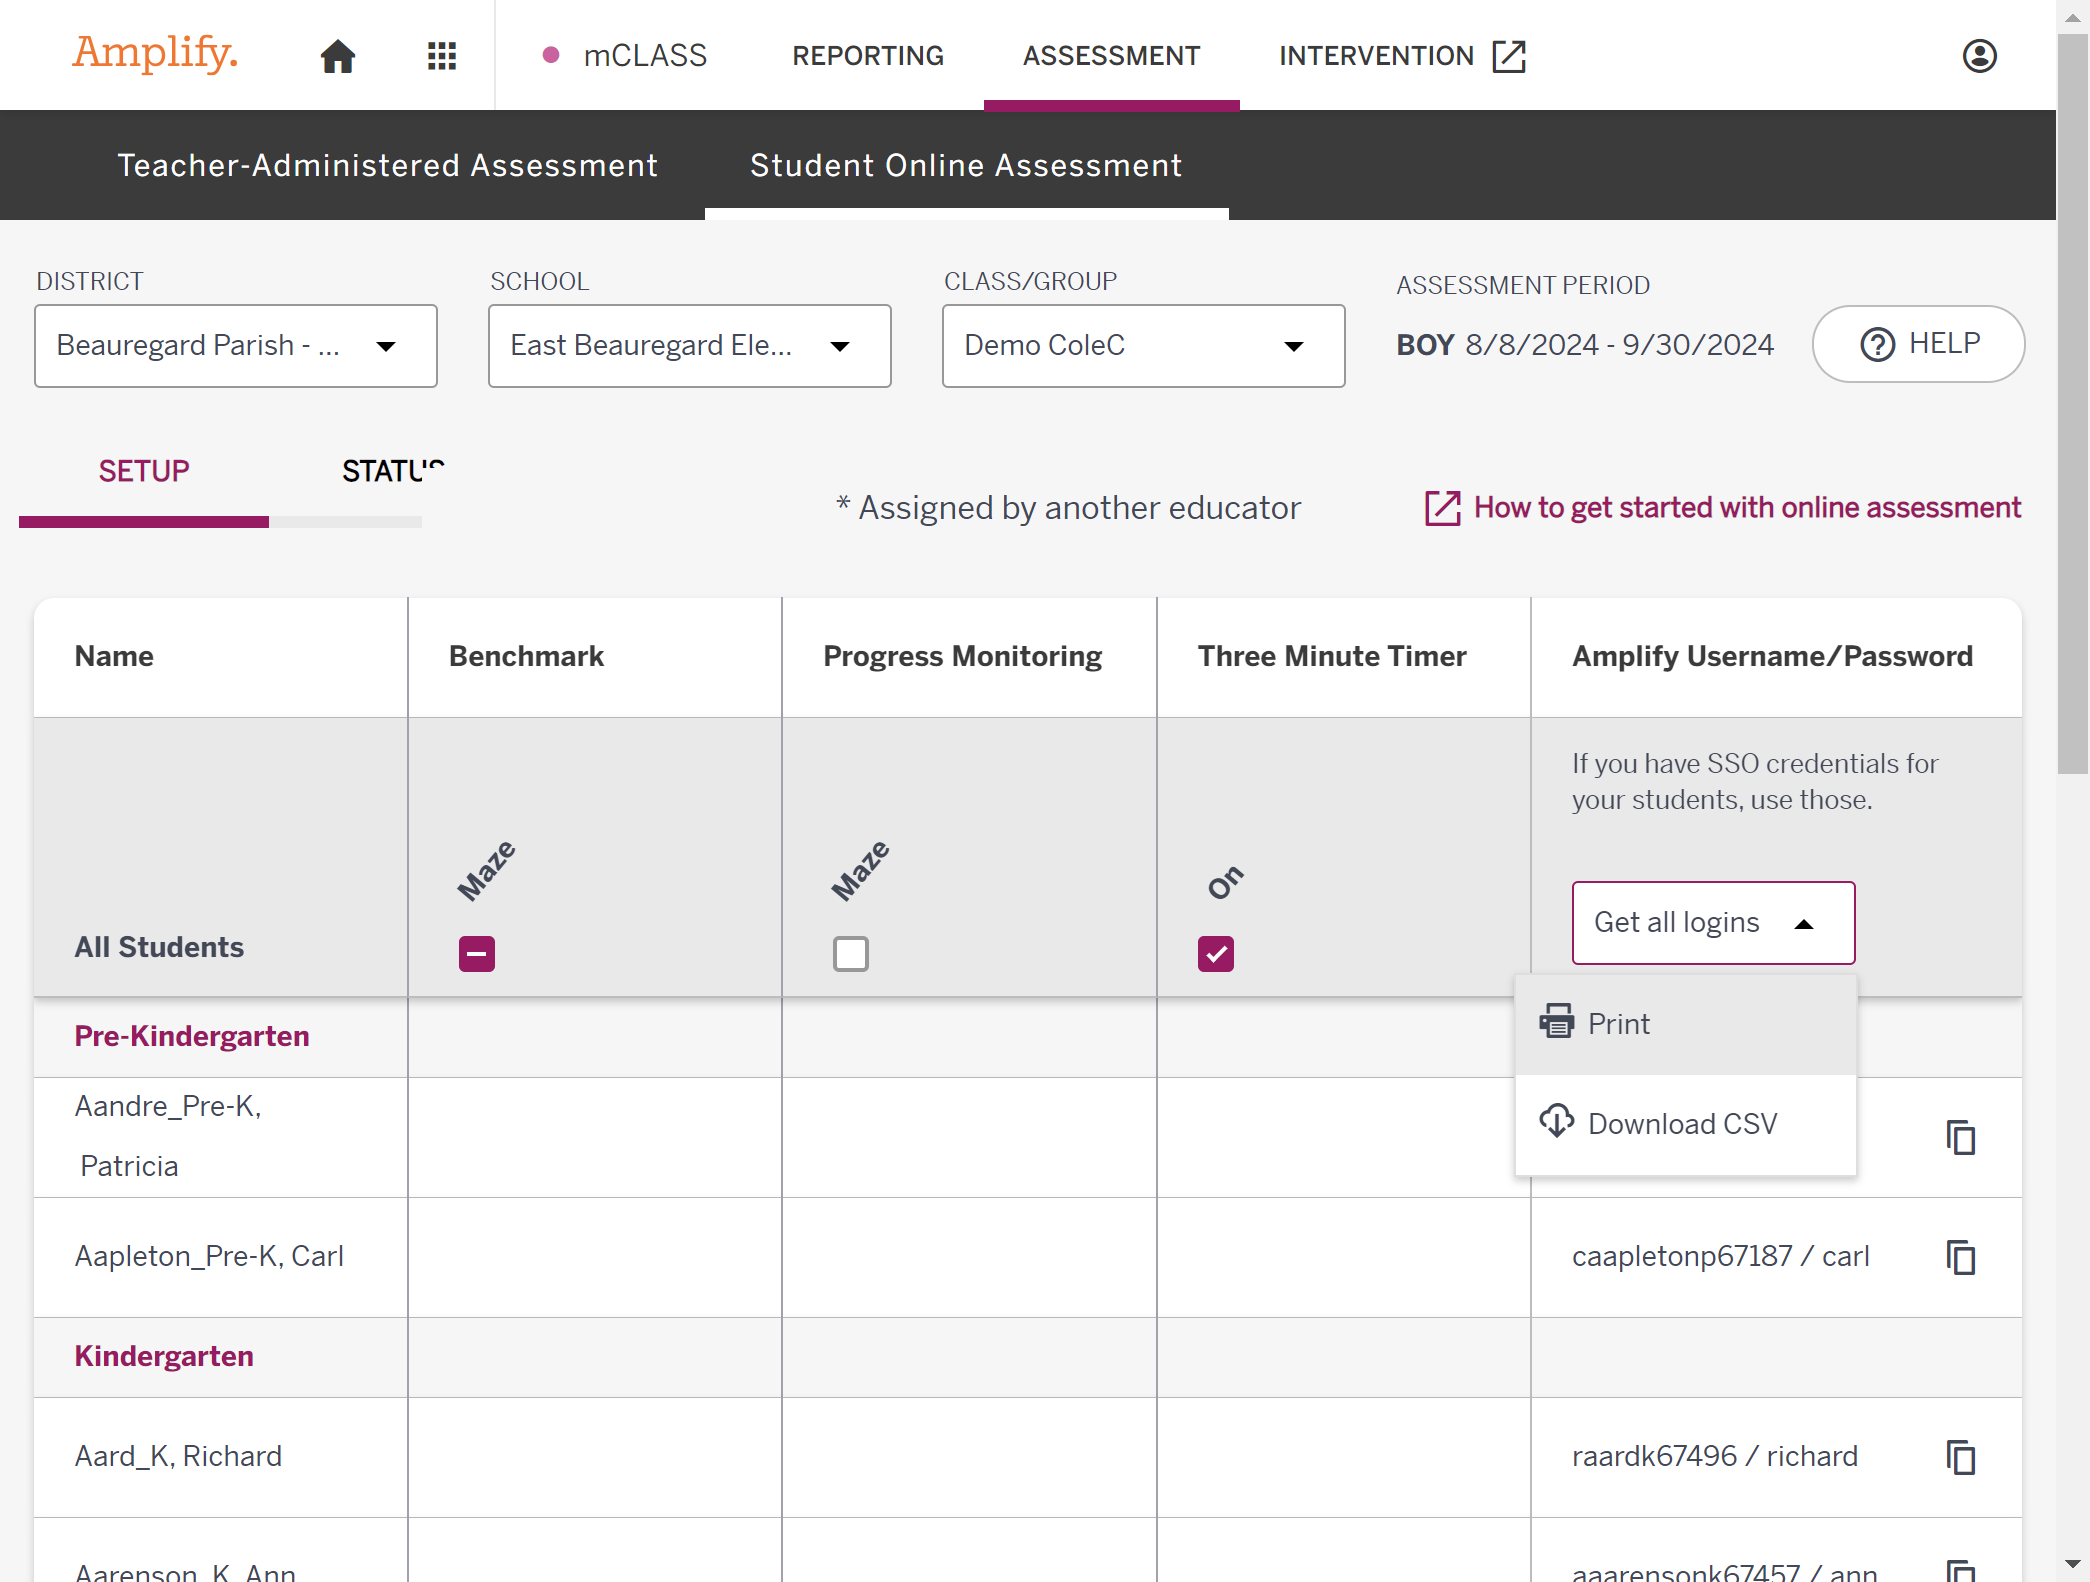Open the user account profile icon
This screenshot has width=2090, height=1582.
point(1979,56)
